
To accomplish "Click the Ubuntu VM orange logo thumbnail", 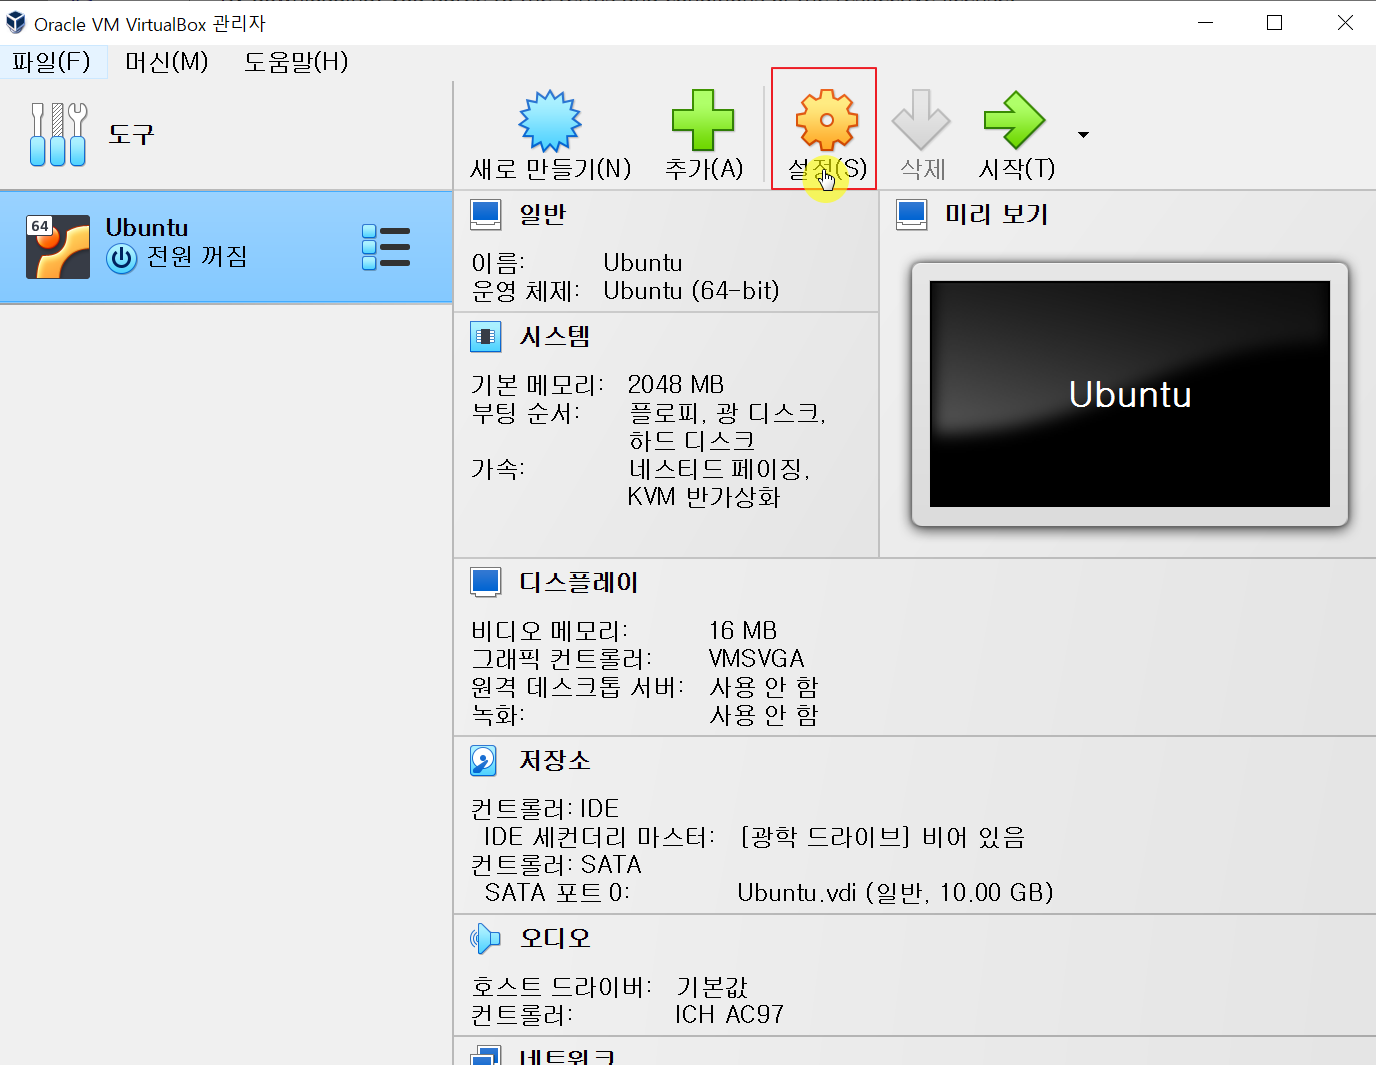I will click(x=58, y=246).
